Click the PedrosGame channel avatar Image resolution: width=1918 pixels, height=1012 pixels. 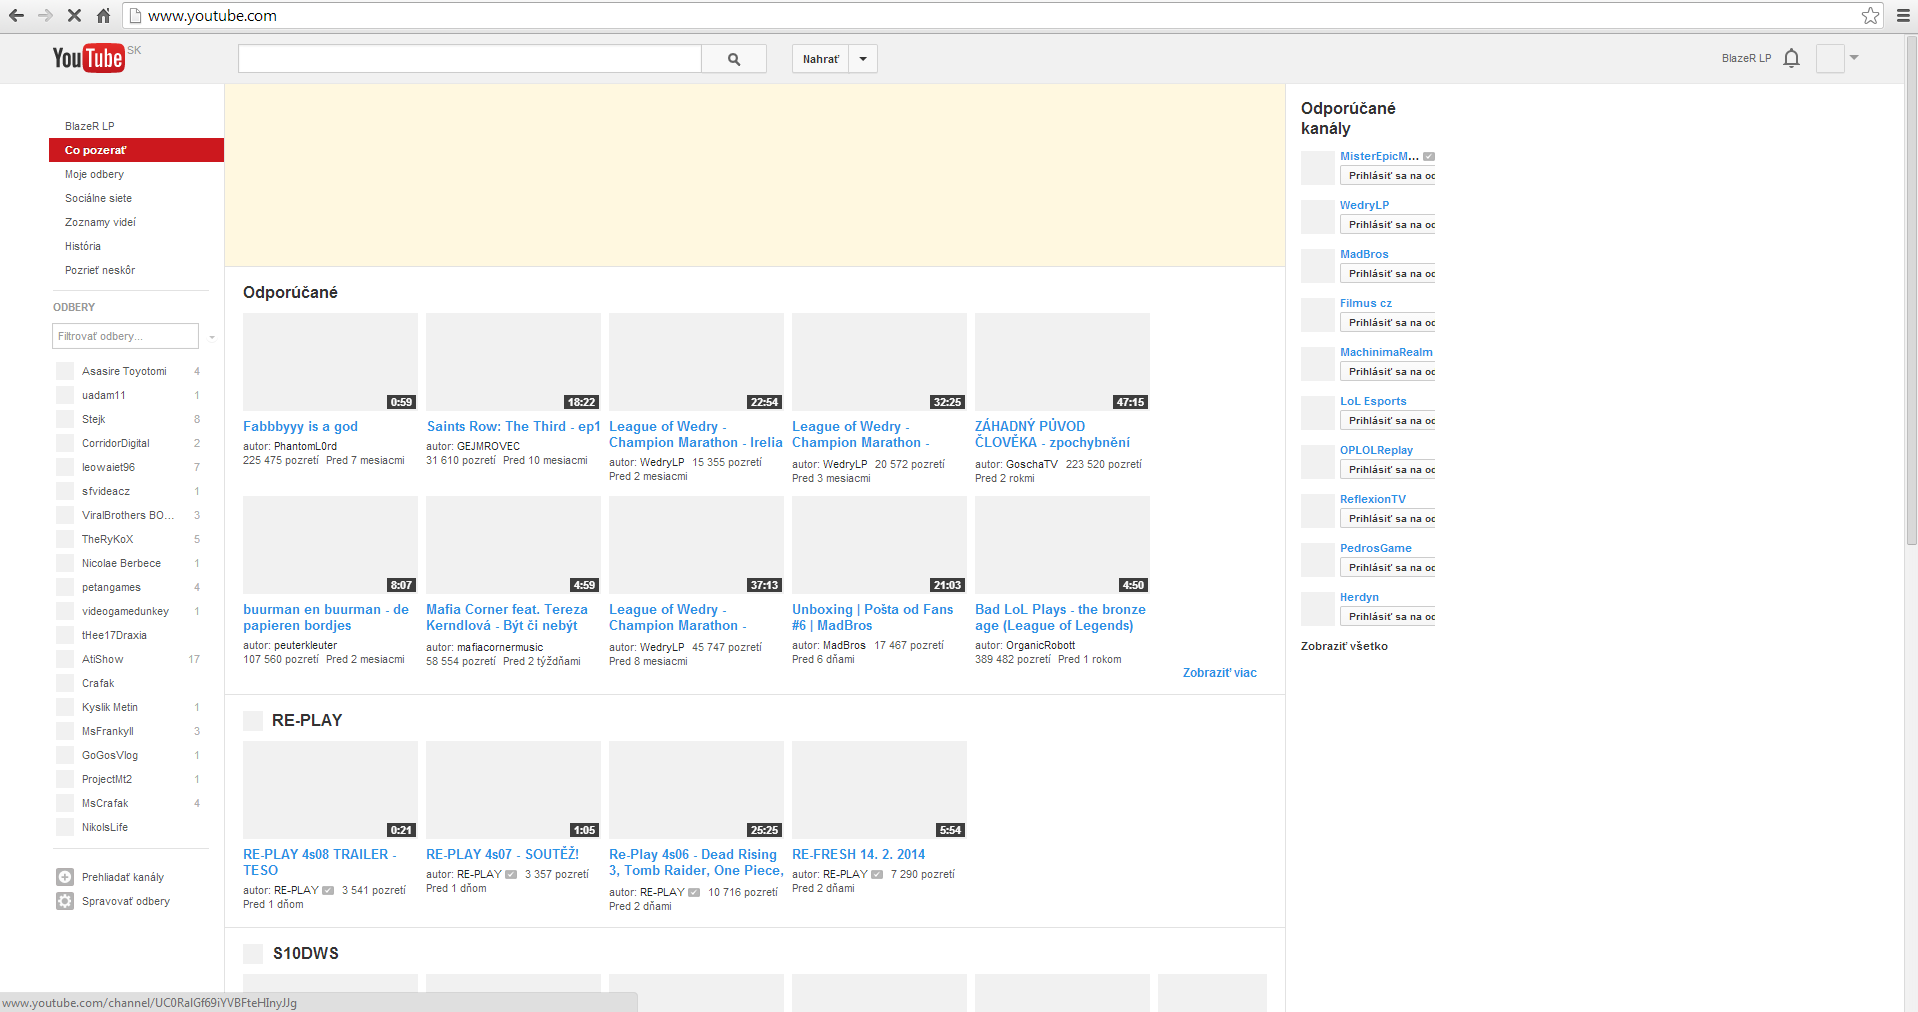[x=1318, y=559]
